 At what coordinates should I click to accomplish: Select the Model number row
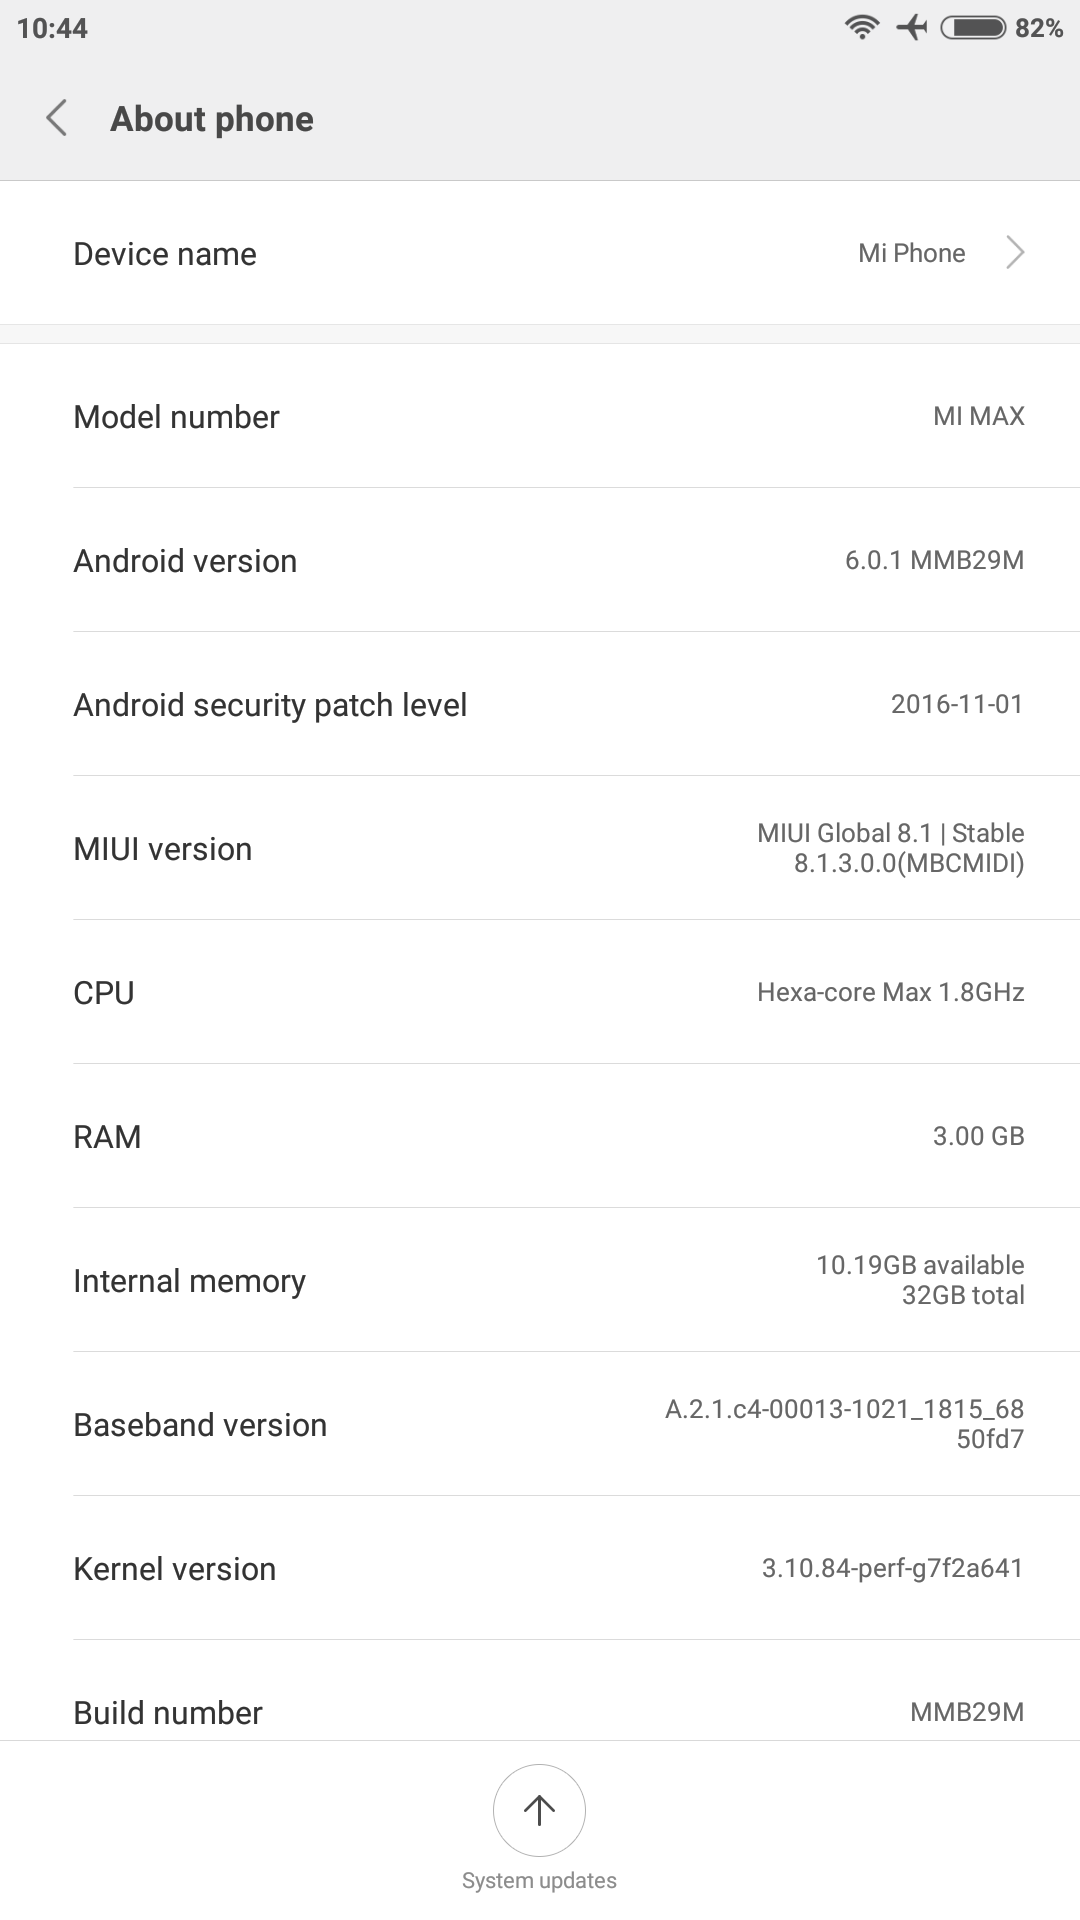click(540, 416)
